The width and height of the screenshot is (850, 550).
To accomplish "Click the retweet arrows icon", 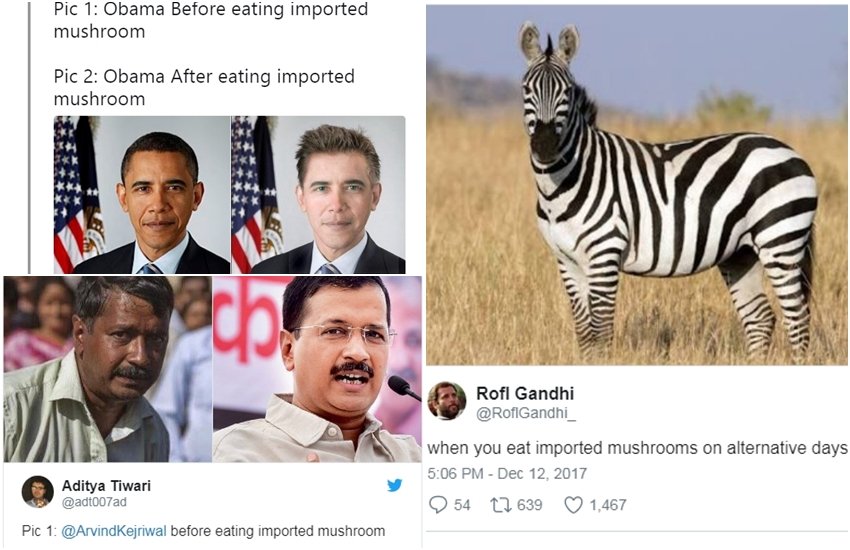I will [499, 504].
